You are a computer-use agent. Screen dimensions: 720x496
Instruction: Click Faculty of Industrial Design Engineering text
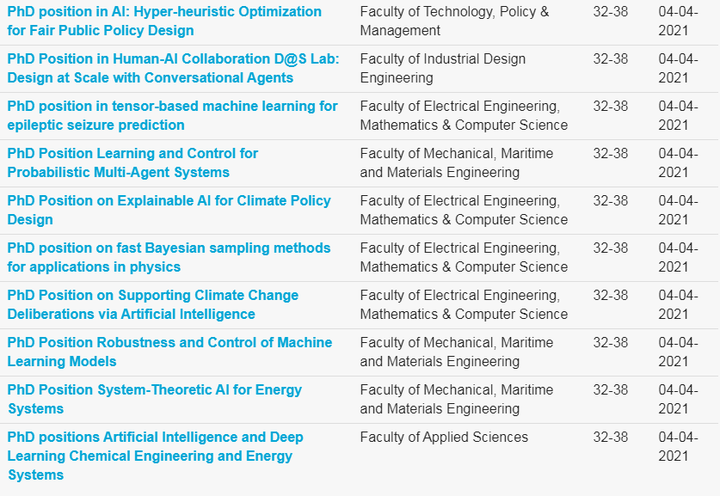(442, 68)
